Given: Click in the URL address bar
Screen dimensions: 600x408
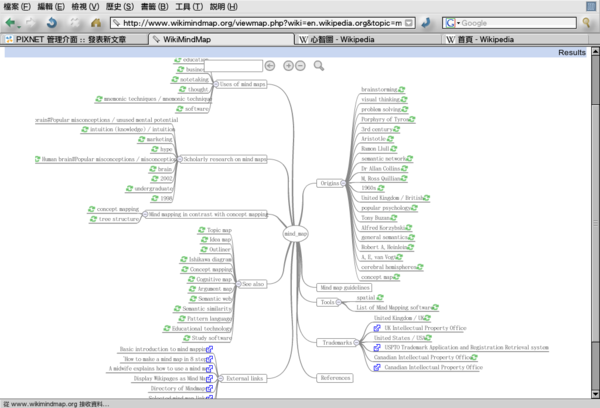Looking at the screenshot, I should tap(262, 23).
